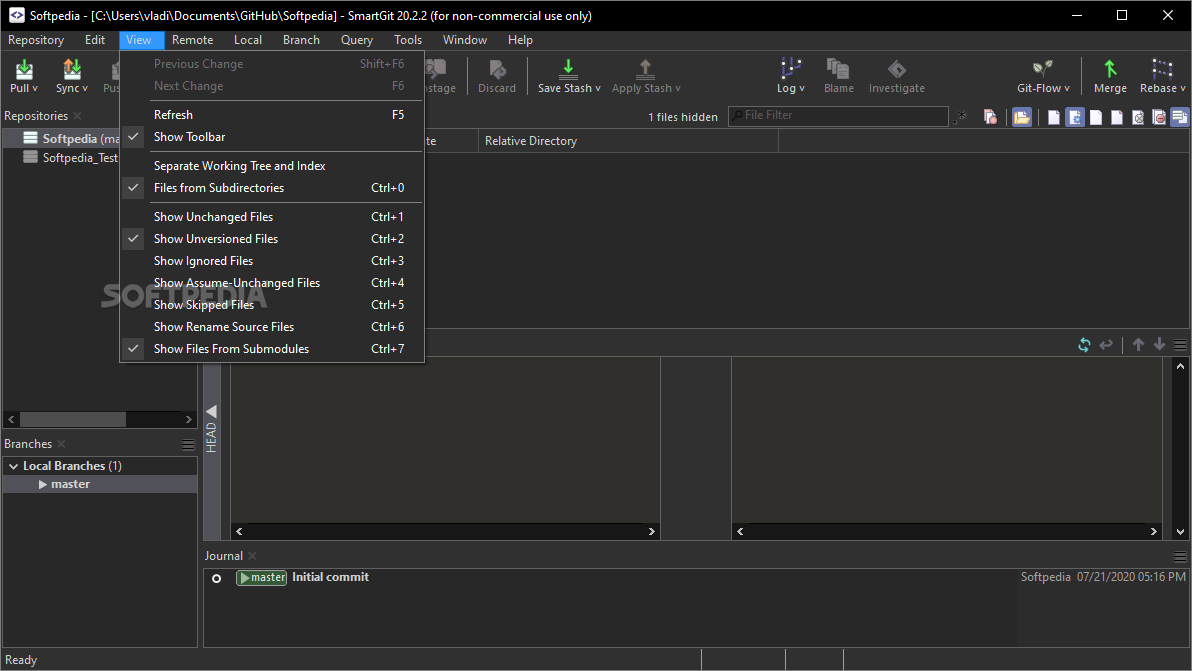
Task: Click the red-minus rename source filter icon
Action: click(1159, 117)
